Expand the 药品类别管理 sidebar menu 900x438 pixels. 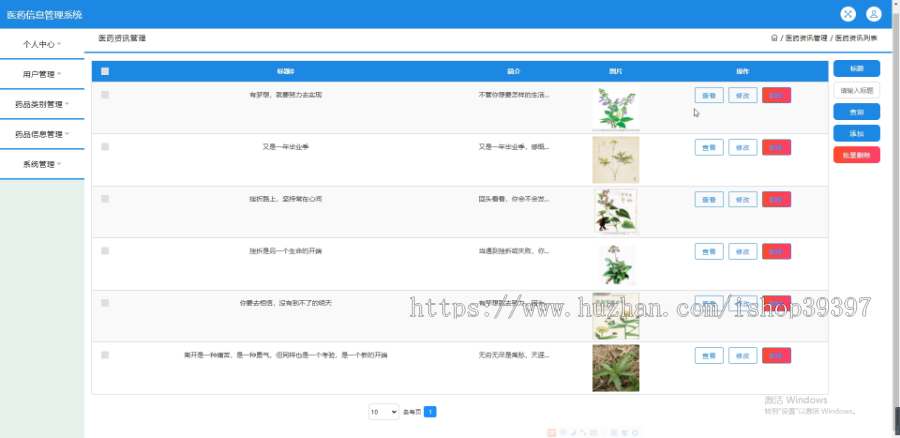coord(42,104)
